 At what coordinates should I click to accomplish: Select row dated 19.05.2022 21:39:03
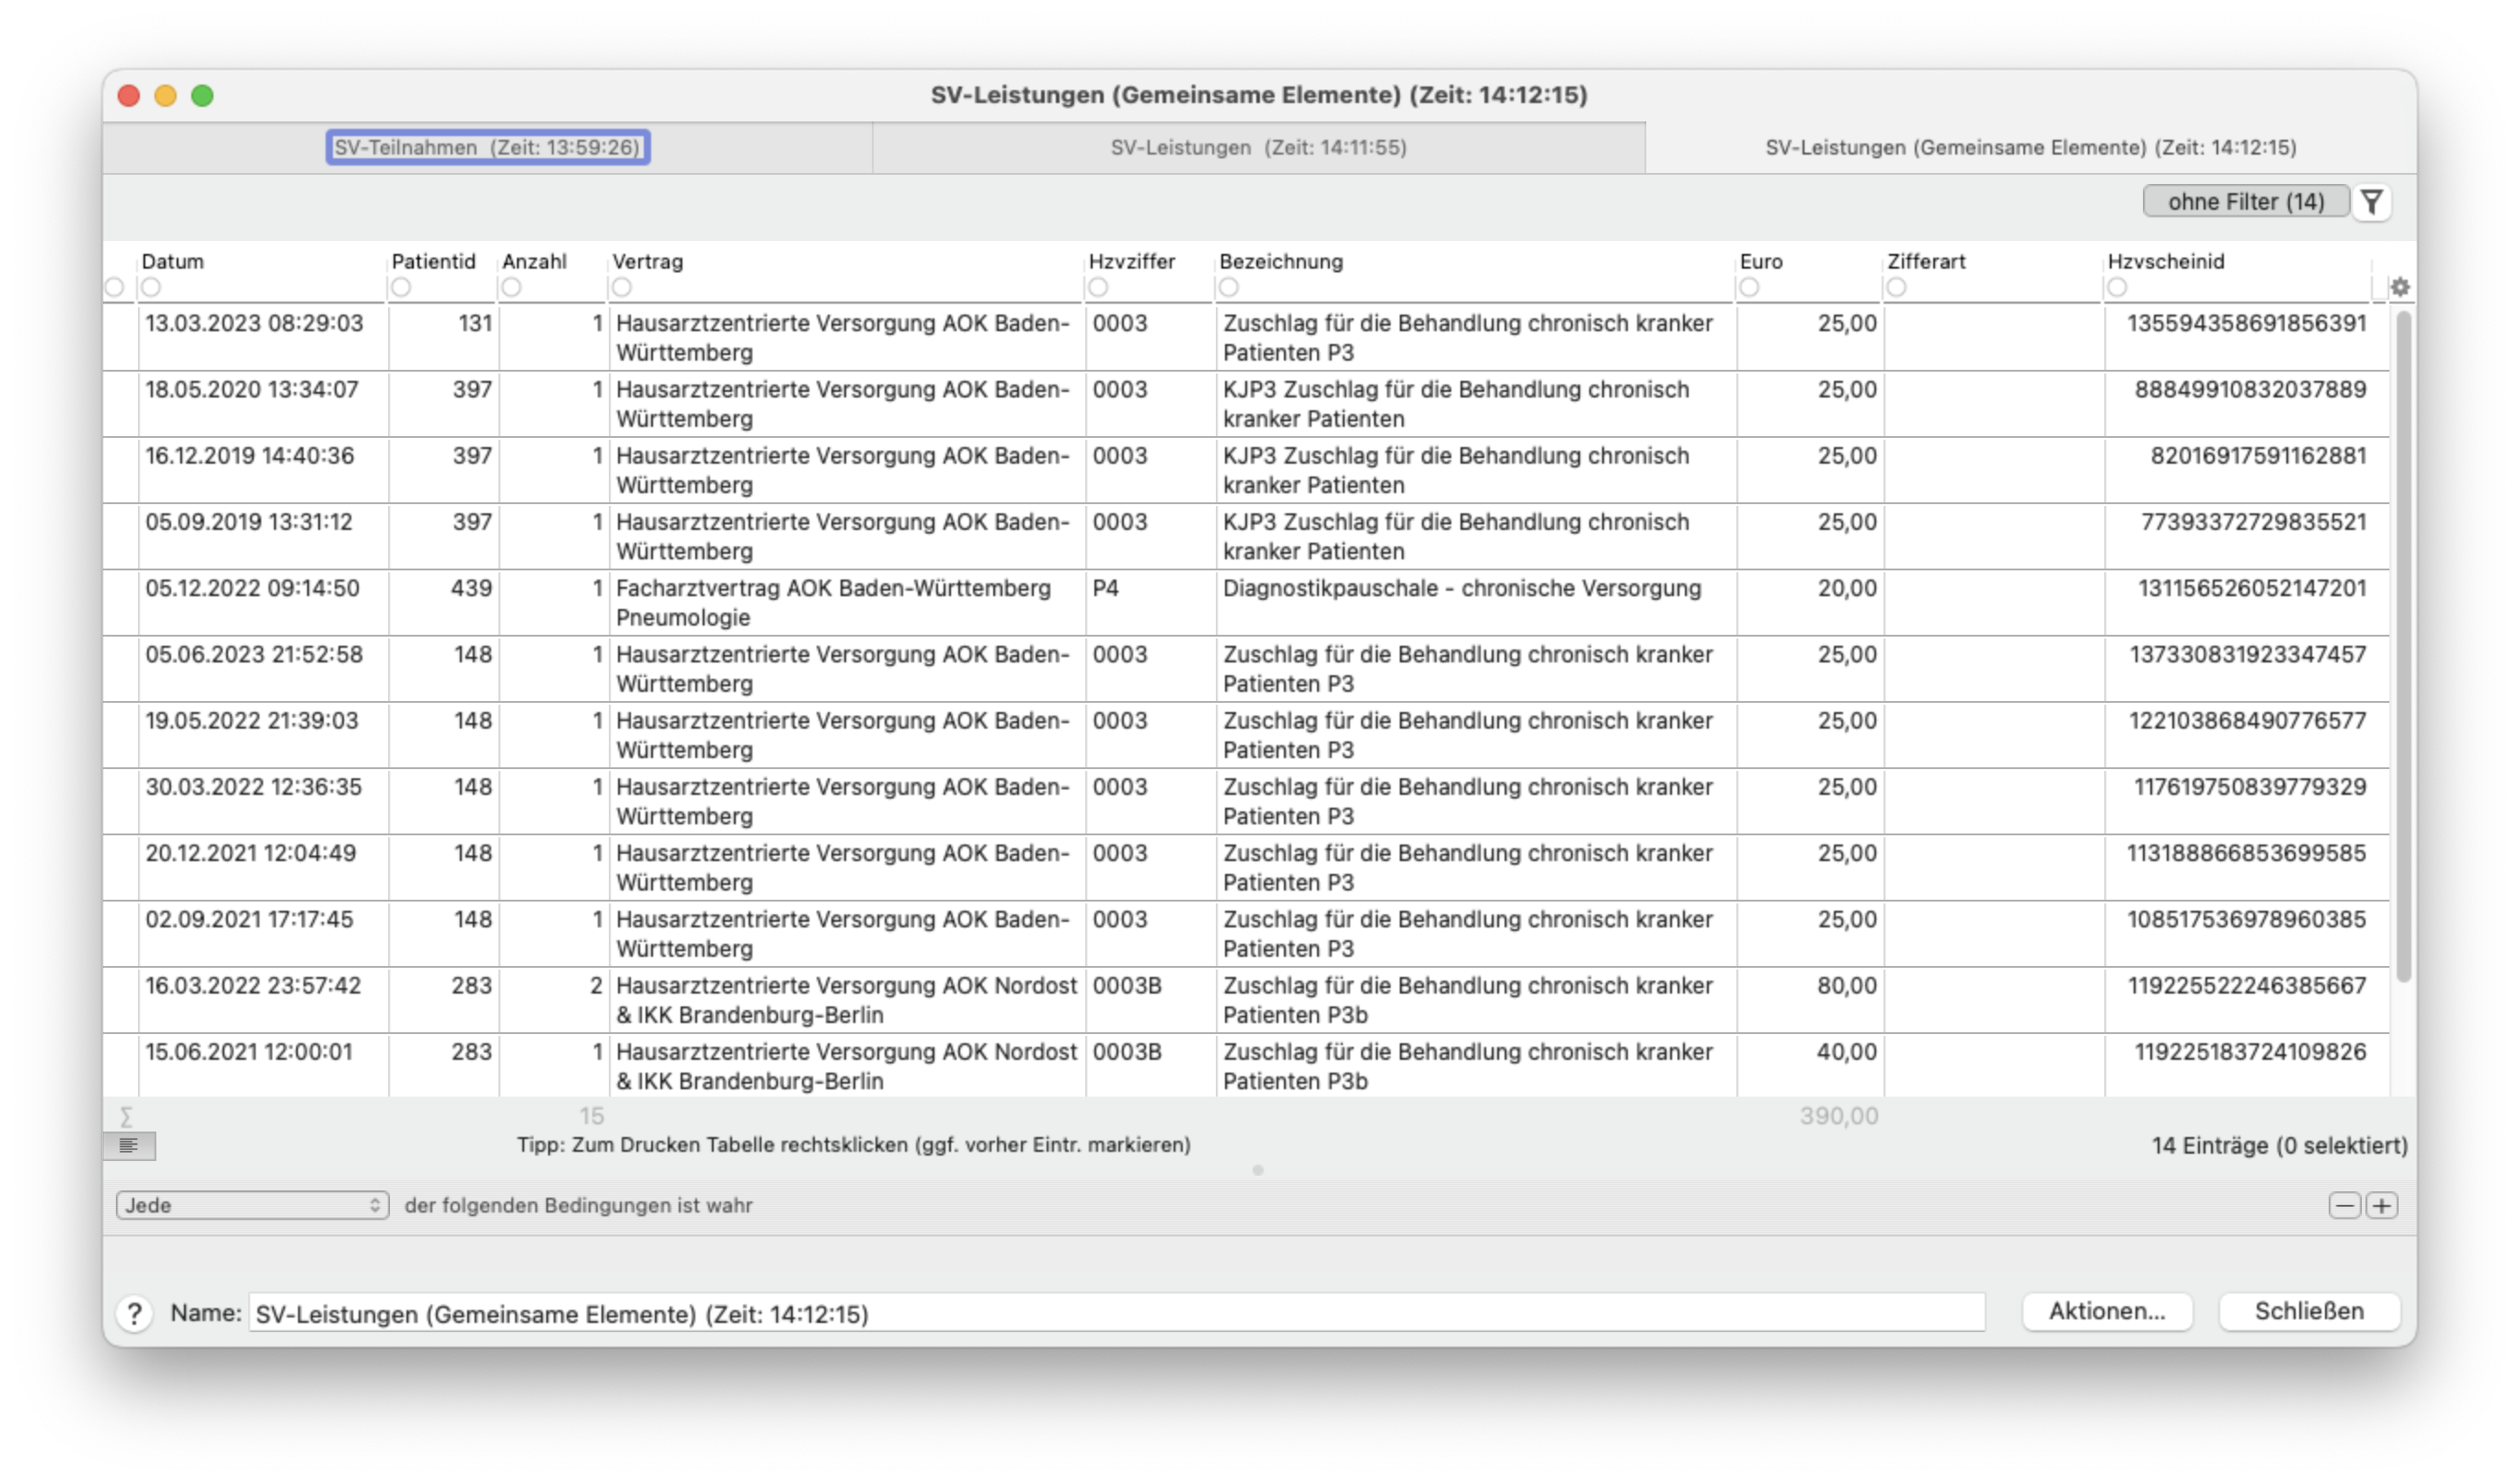tap(1245, 735)
